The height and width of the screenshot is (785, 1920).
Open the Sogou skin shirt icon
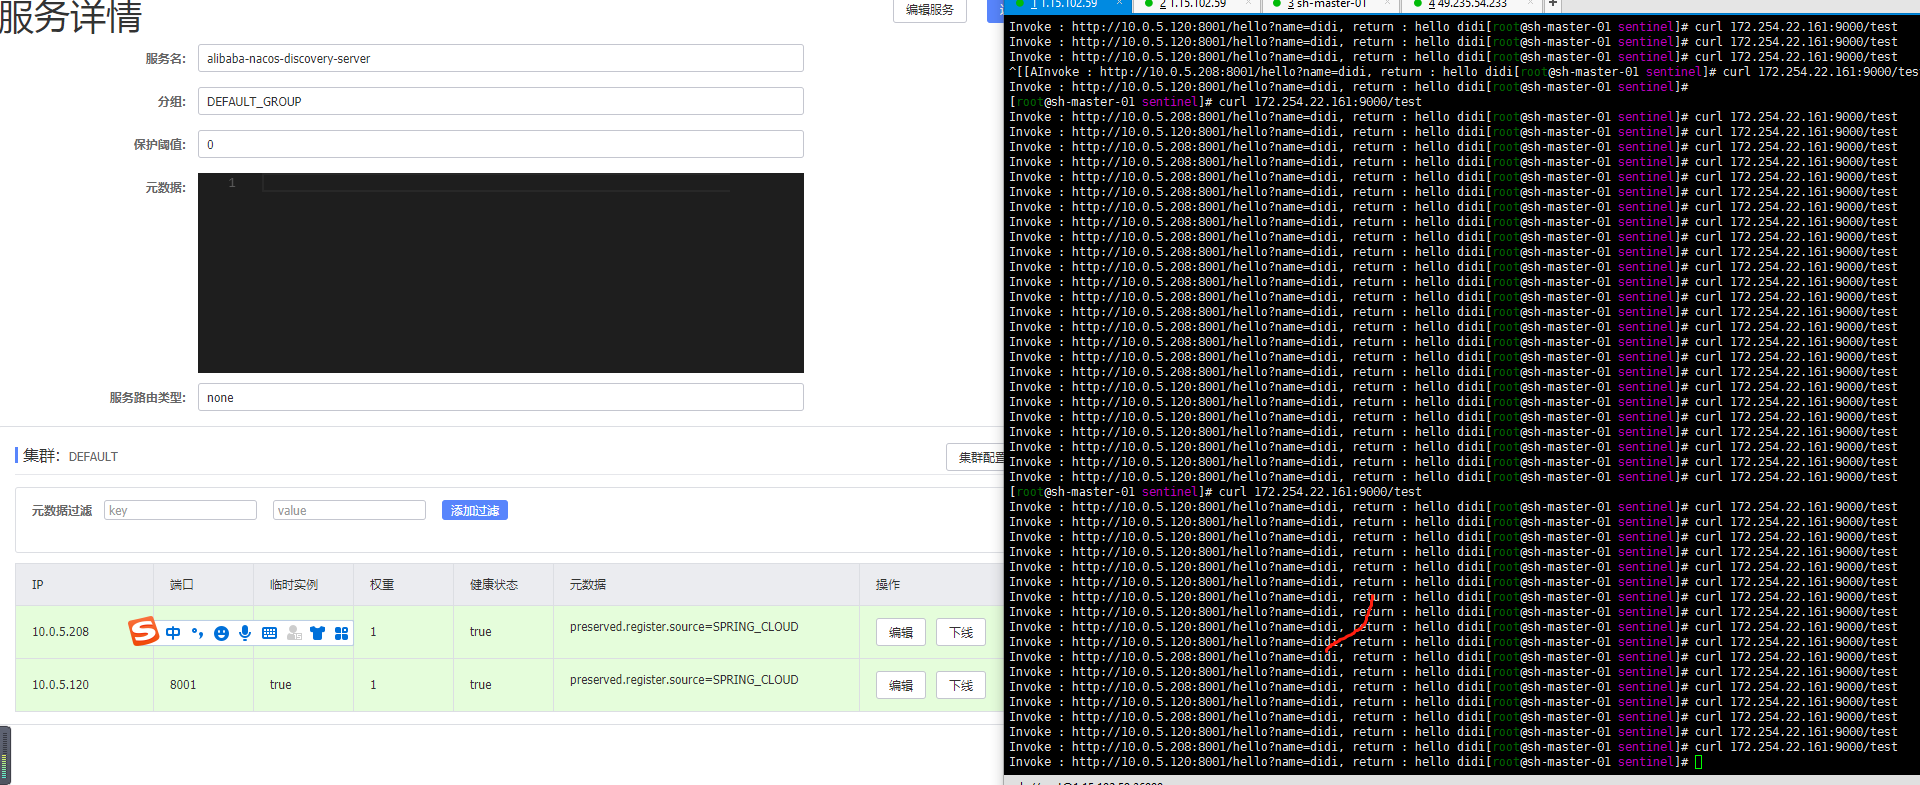coord(317,633)
